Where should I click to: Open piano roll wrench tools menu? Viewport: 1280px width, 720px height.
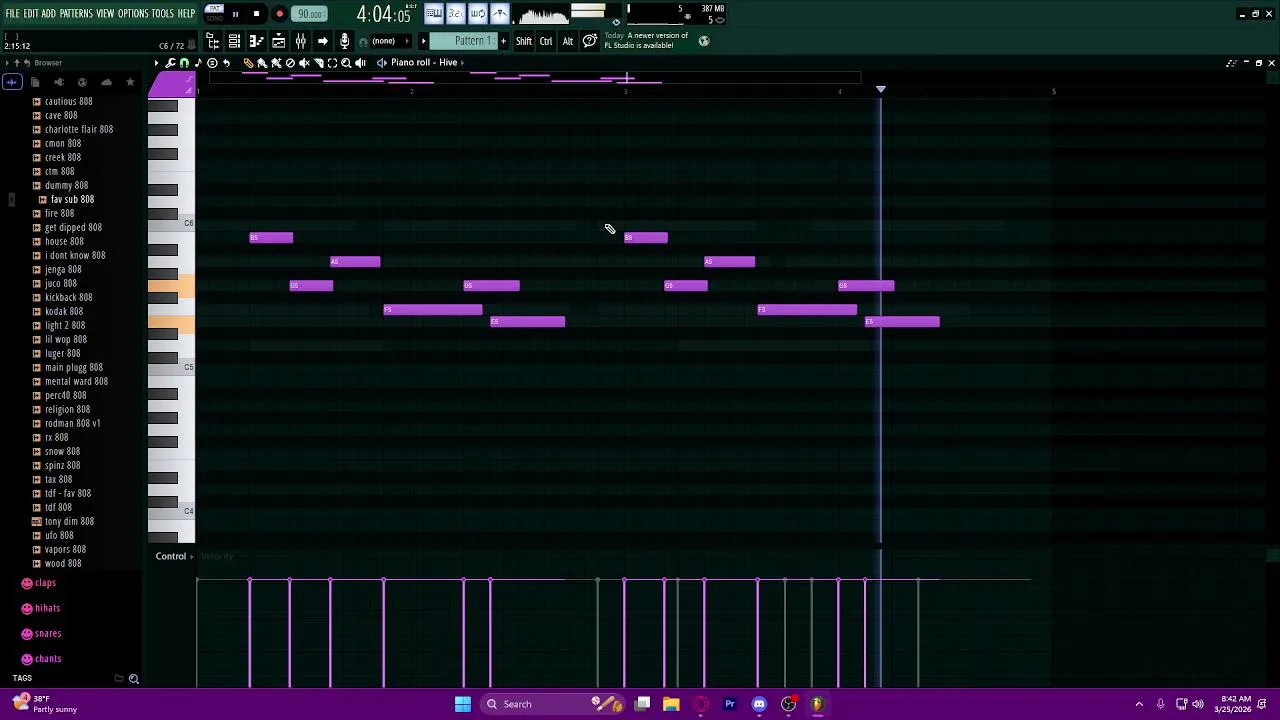(x=170, y=63)
